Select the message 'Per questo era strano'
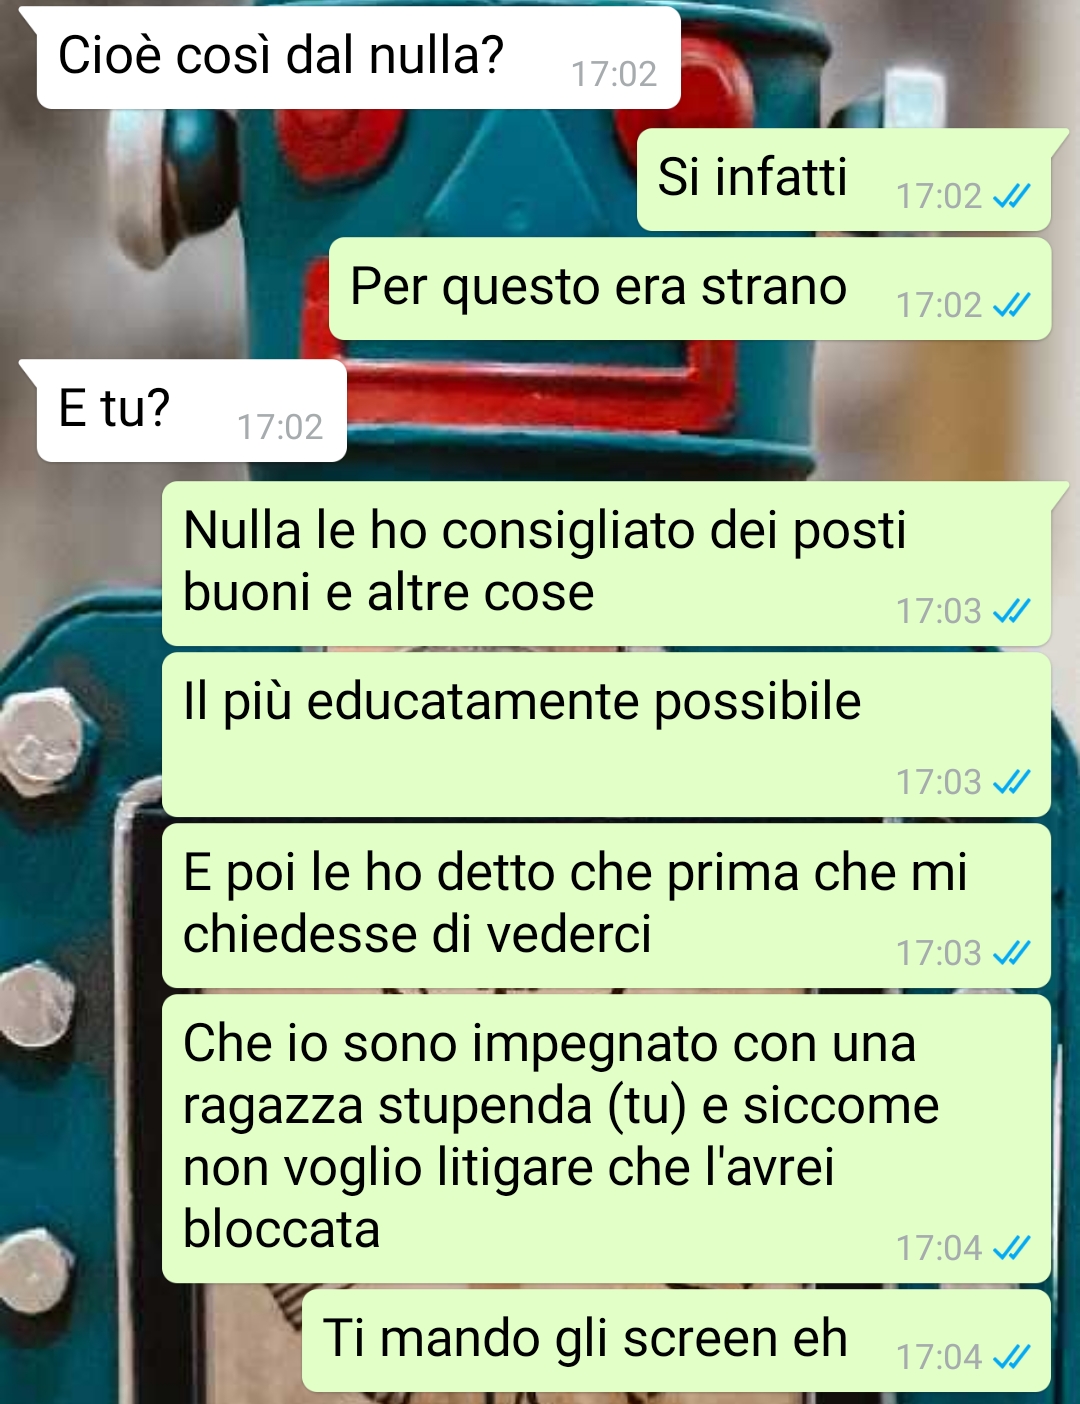This screenshot has width=1080, height=1404. [690, 289]
